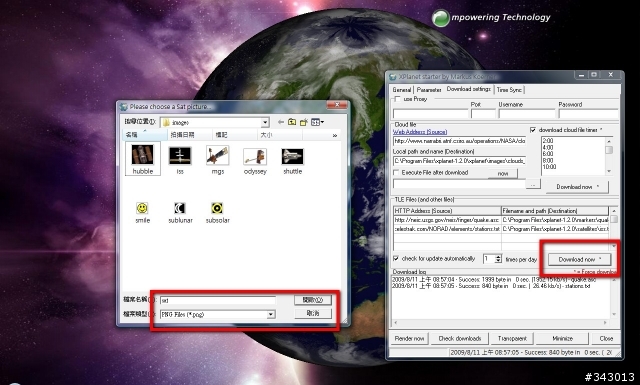Select 2:00 in the cloud times list
The height and width of the screenshot is (385, 640).
548,141
